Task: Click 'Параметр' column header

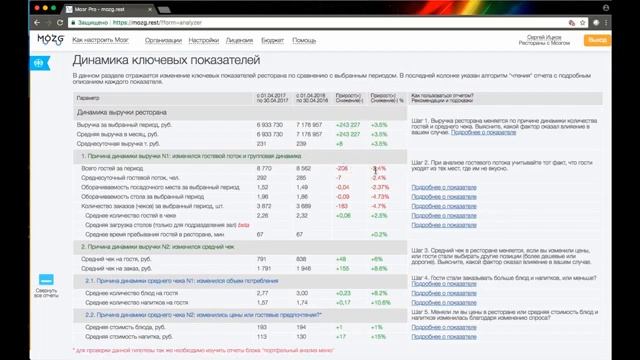Action: (88, 98)
